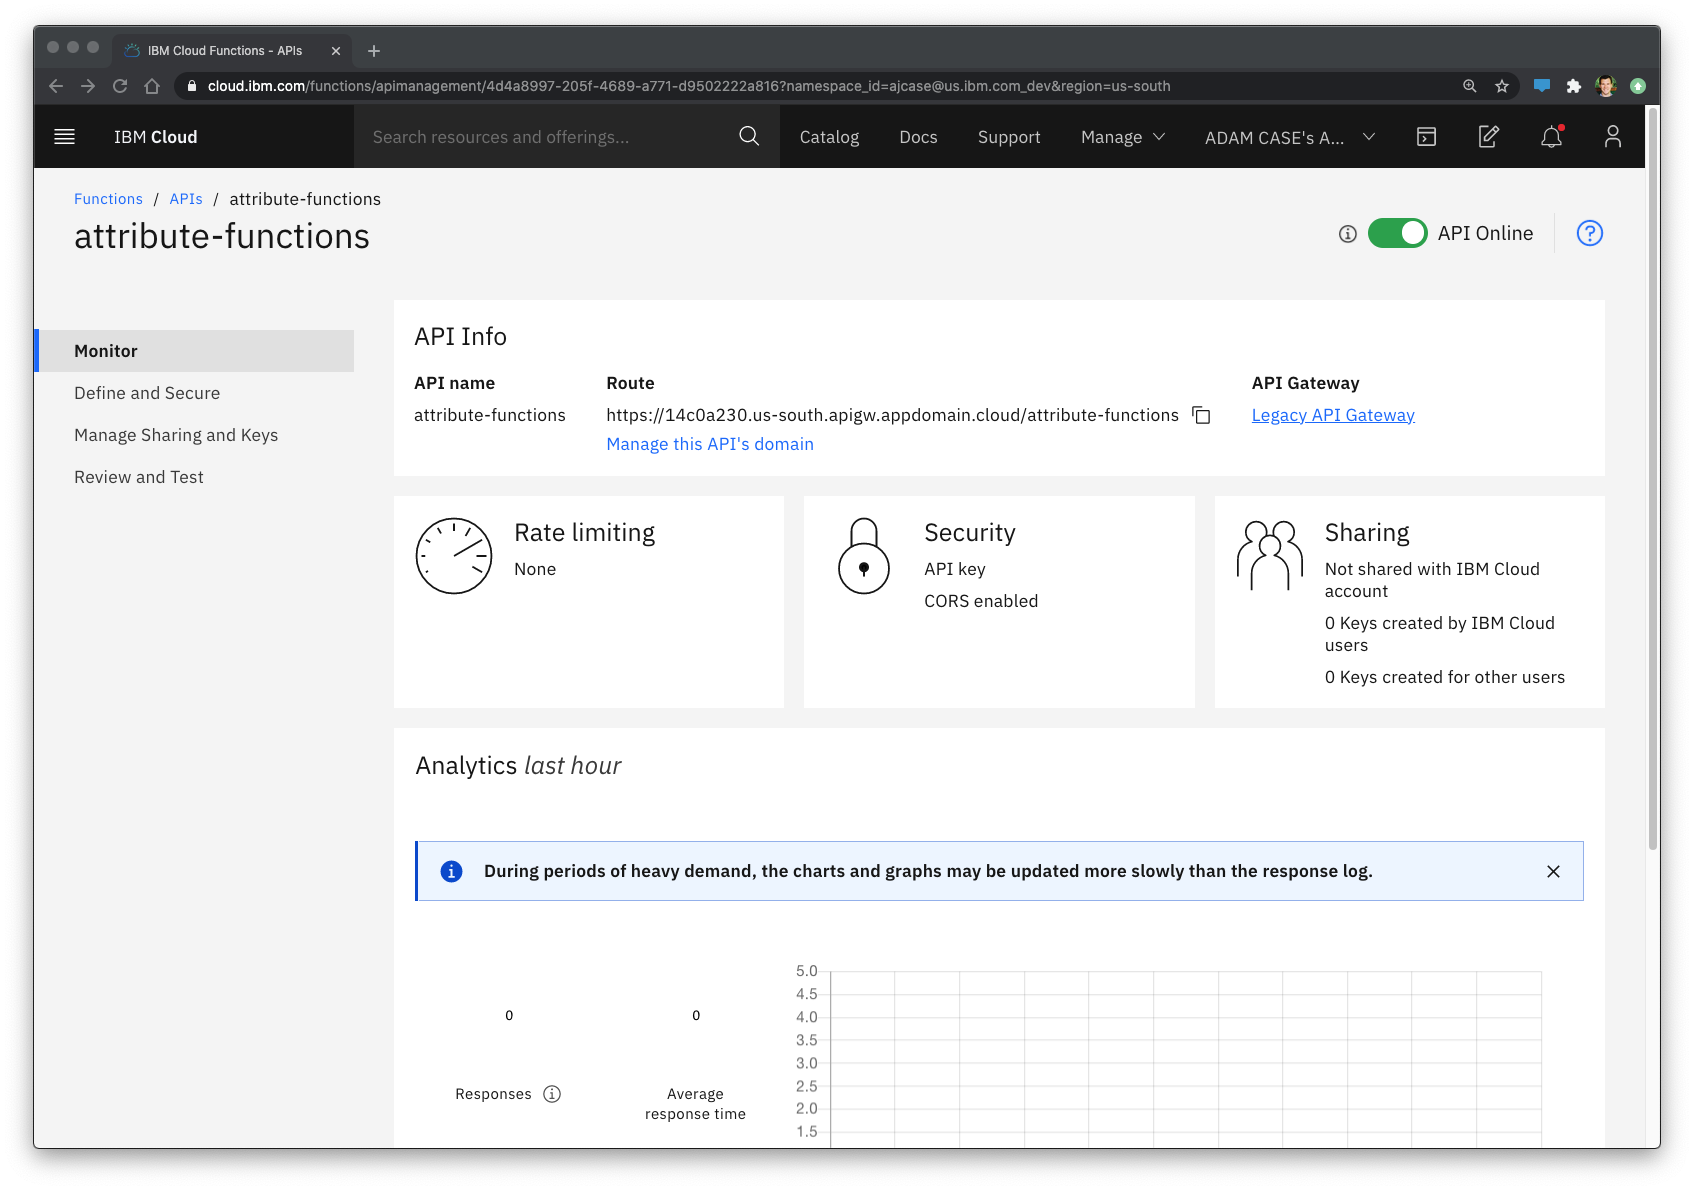Screen dimensions: 1694x1190
Task: Go to the browser home page
Action: click(x=152, y=86)
